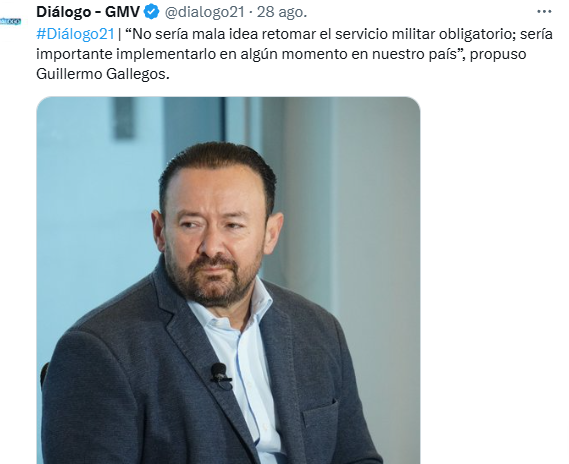Image resolution: width=569 pixels, height=464 pixels.
Task: Click the Diálogo - GMV display name
Action: (88, 12)
